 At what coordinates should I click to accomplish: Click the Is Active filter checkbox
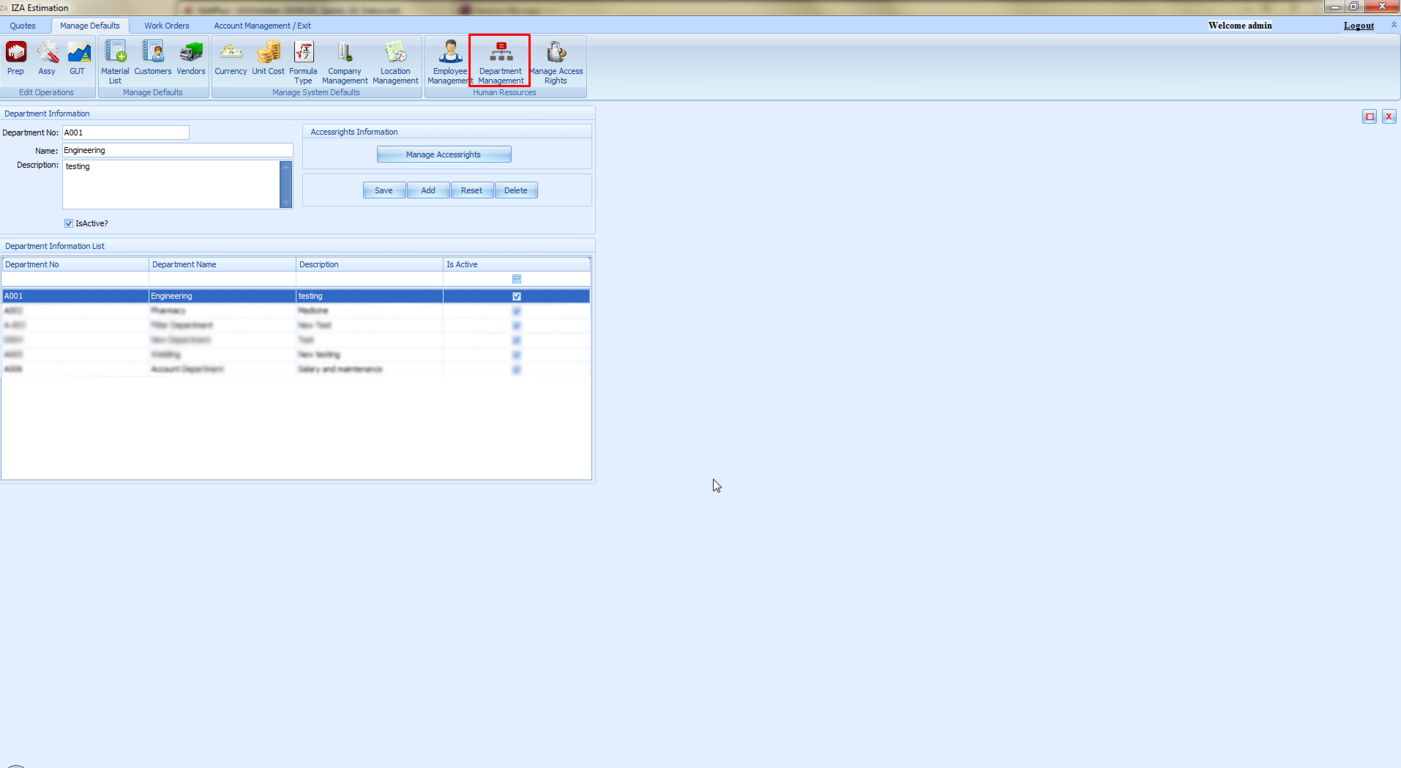click(517, 279)
